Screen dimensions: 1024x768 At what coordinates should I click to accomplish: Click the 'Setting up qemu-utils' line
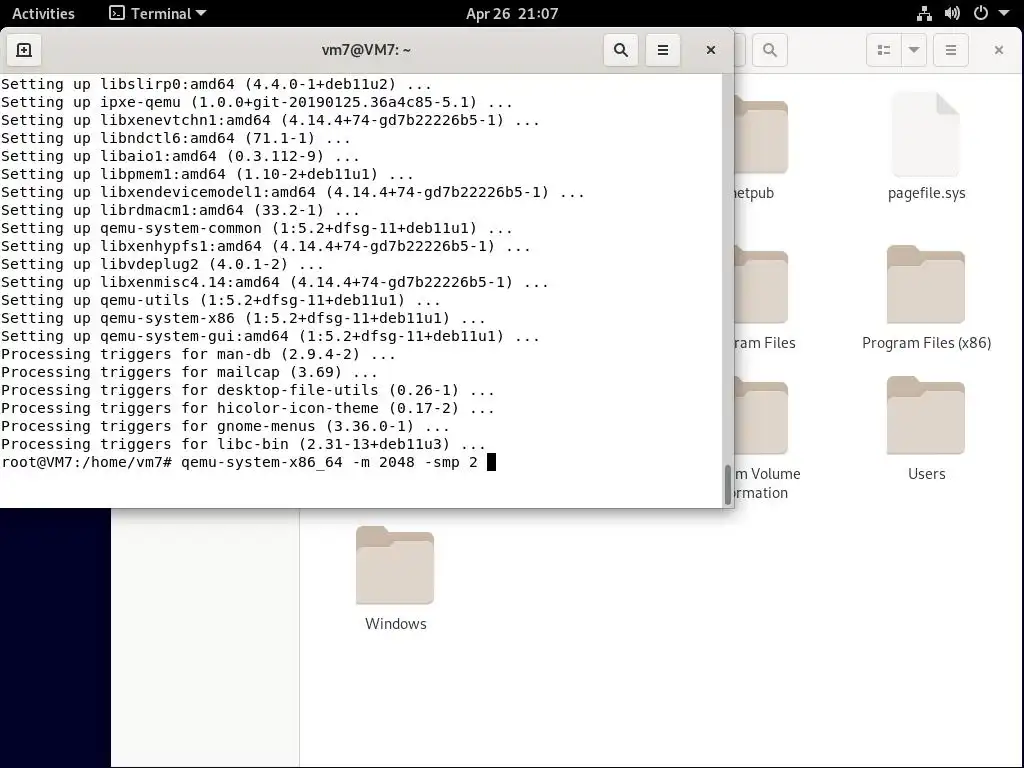pyautogui.click(x=221, y=300)
